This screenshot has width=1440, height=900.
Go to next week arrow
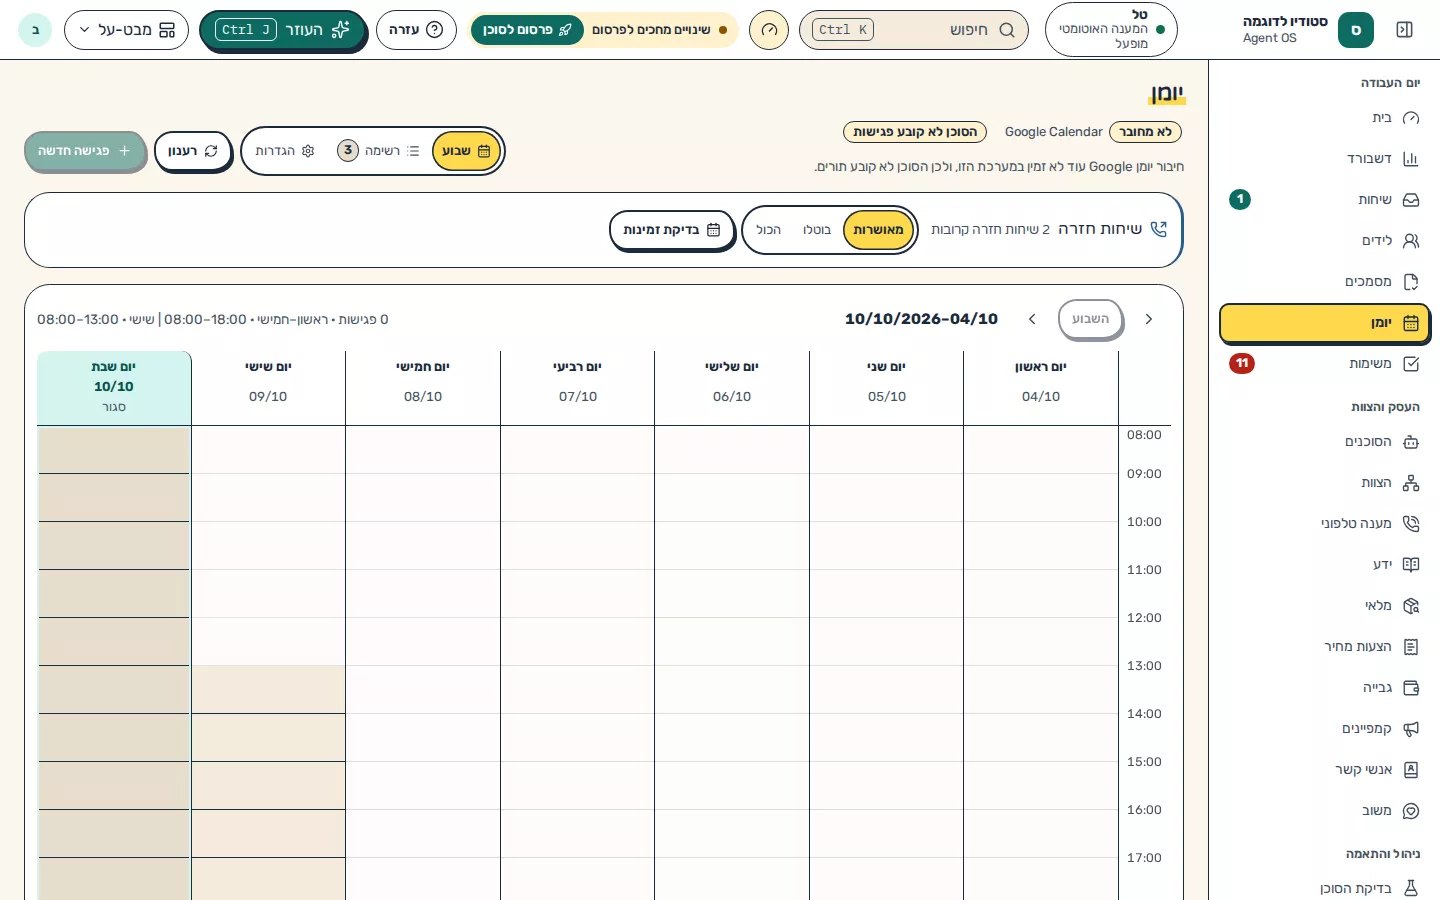[1032, 319]
